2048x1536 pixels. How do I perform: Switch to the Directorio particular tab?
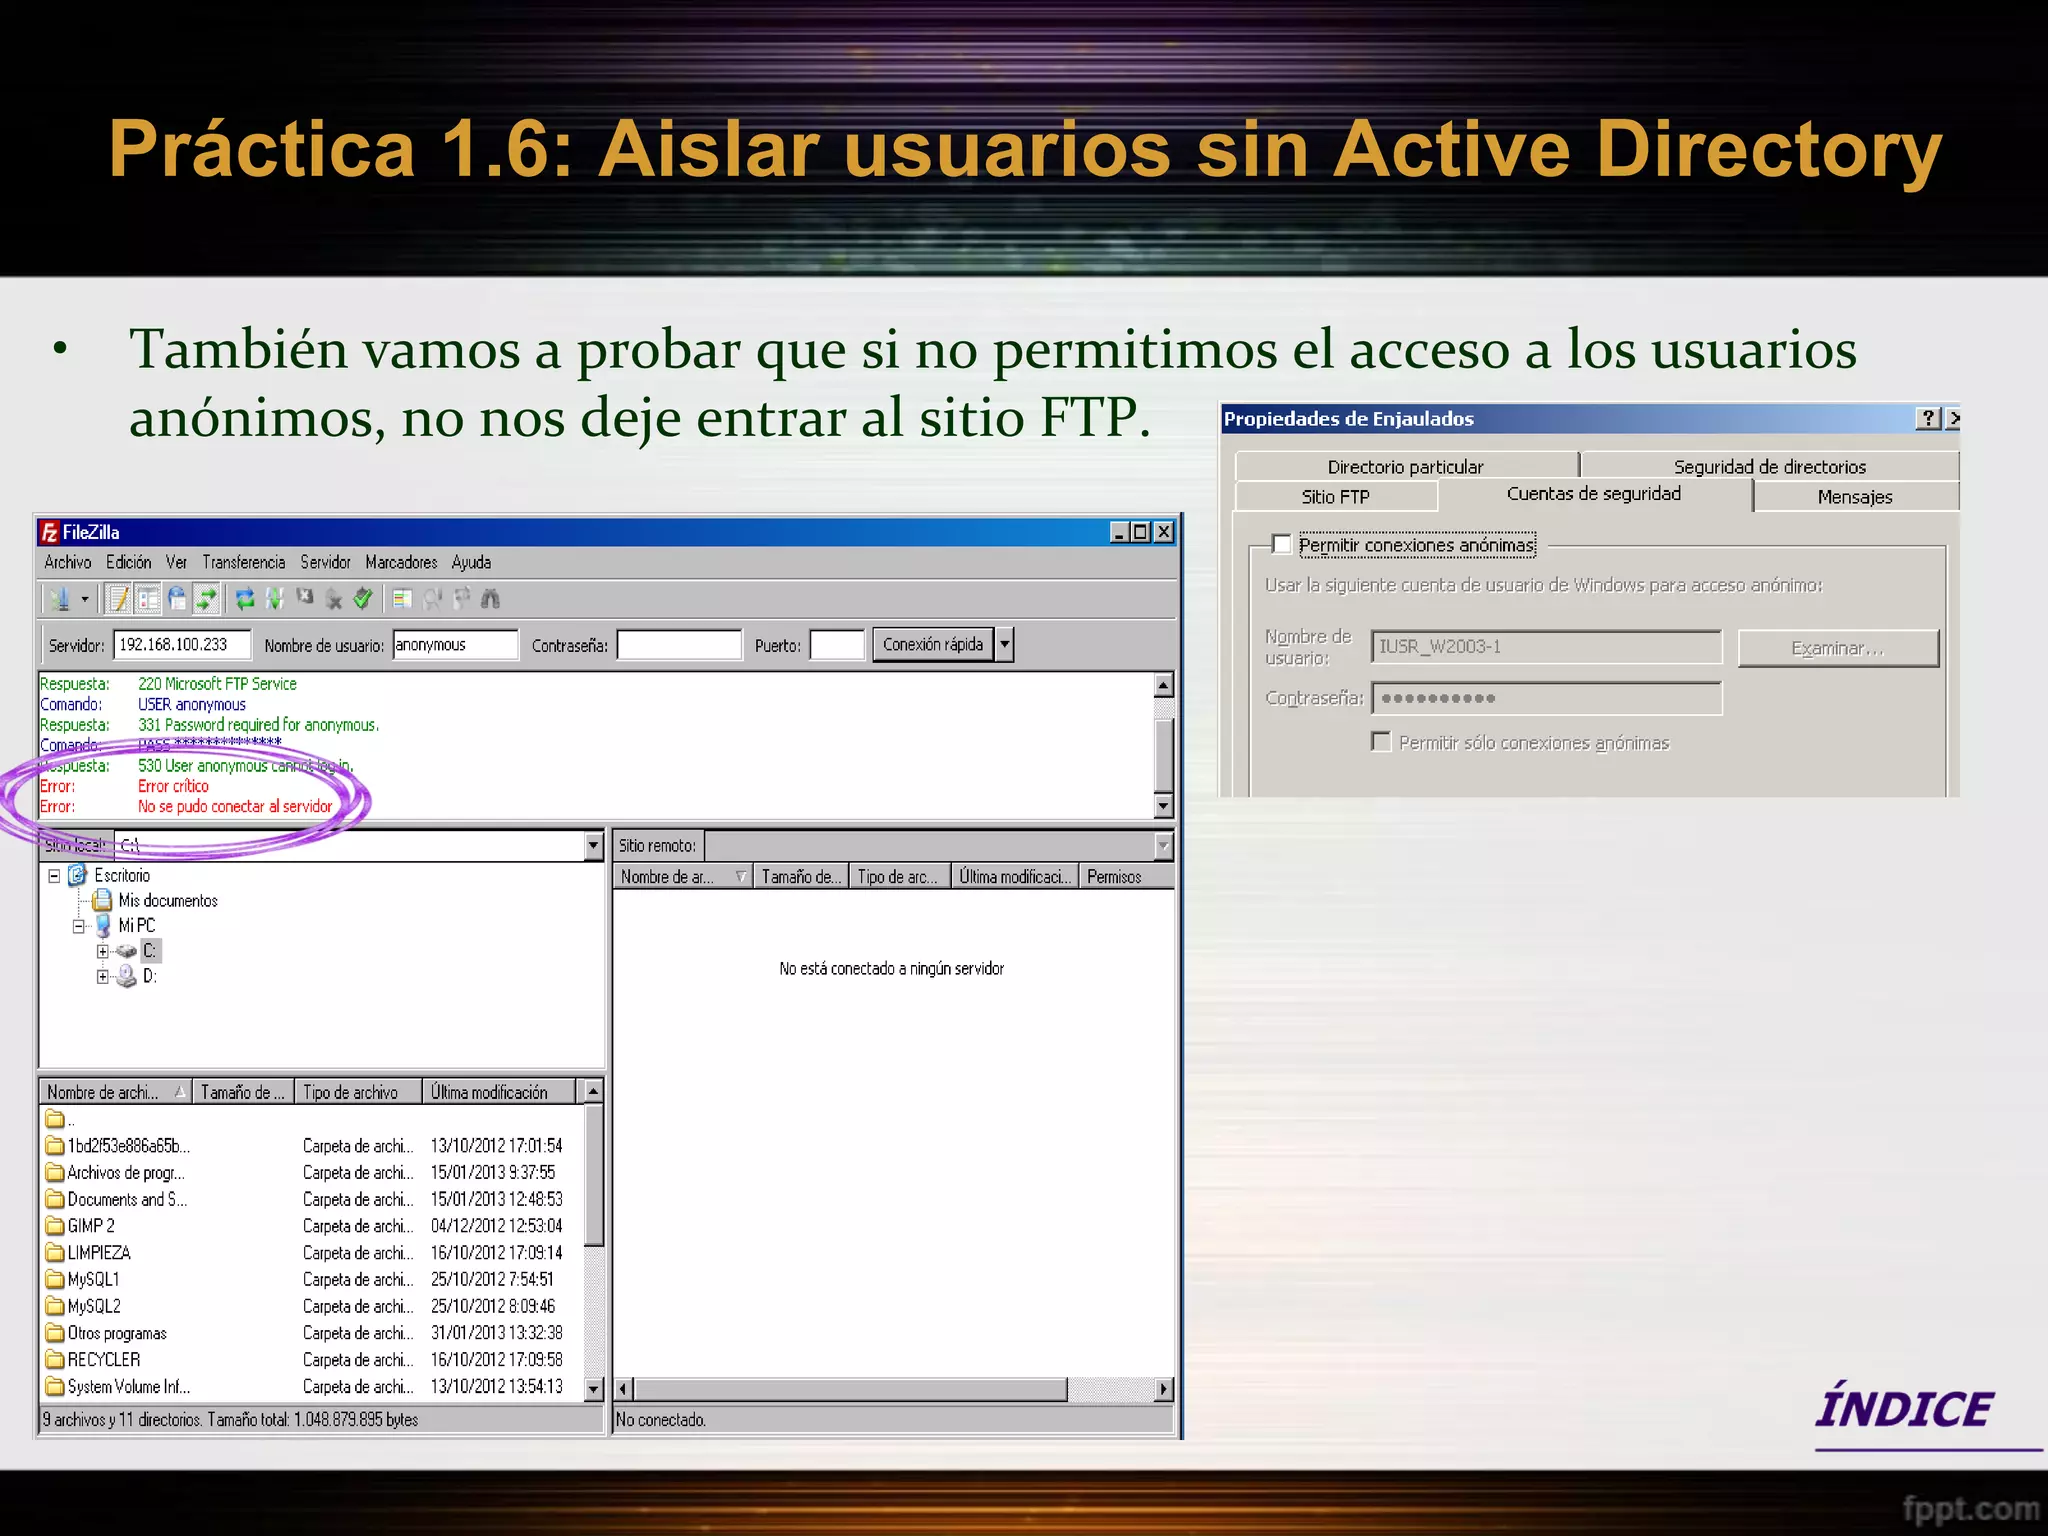(x=1406, y=466)
